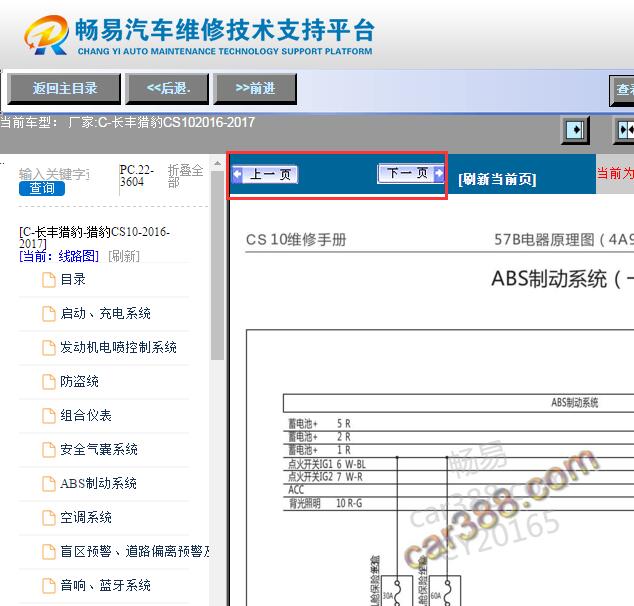Focus the keyword search input field
This screenshot has height=606, width=634.
click(x=55, y=174)
